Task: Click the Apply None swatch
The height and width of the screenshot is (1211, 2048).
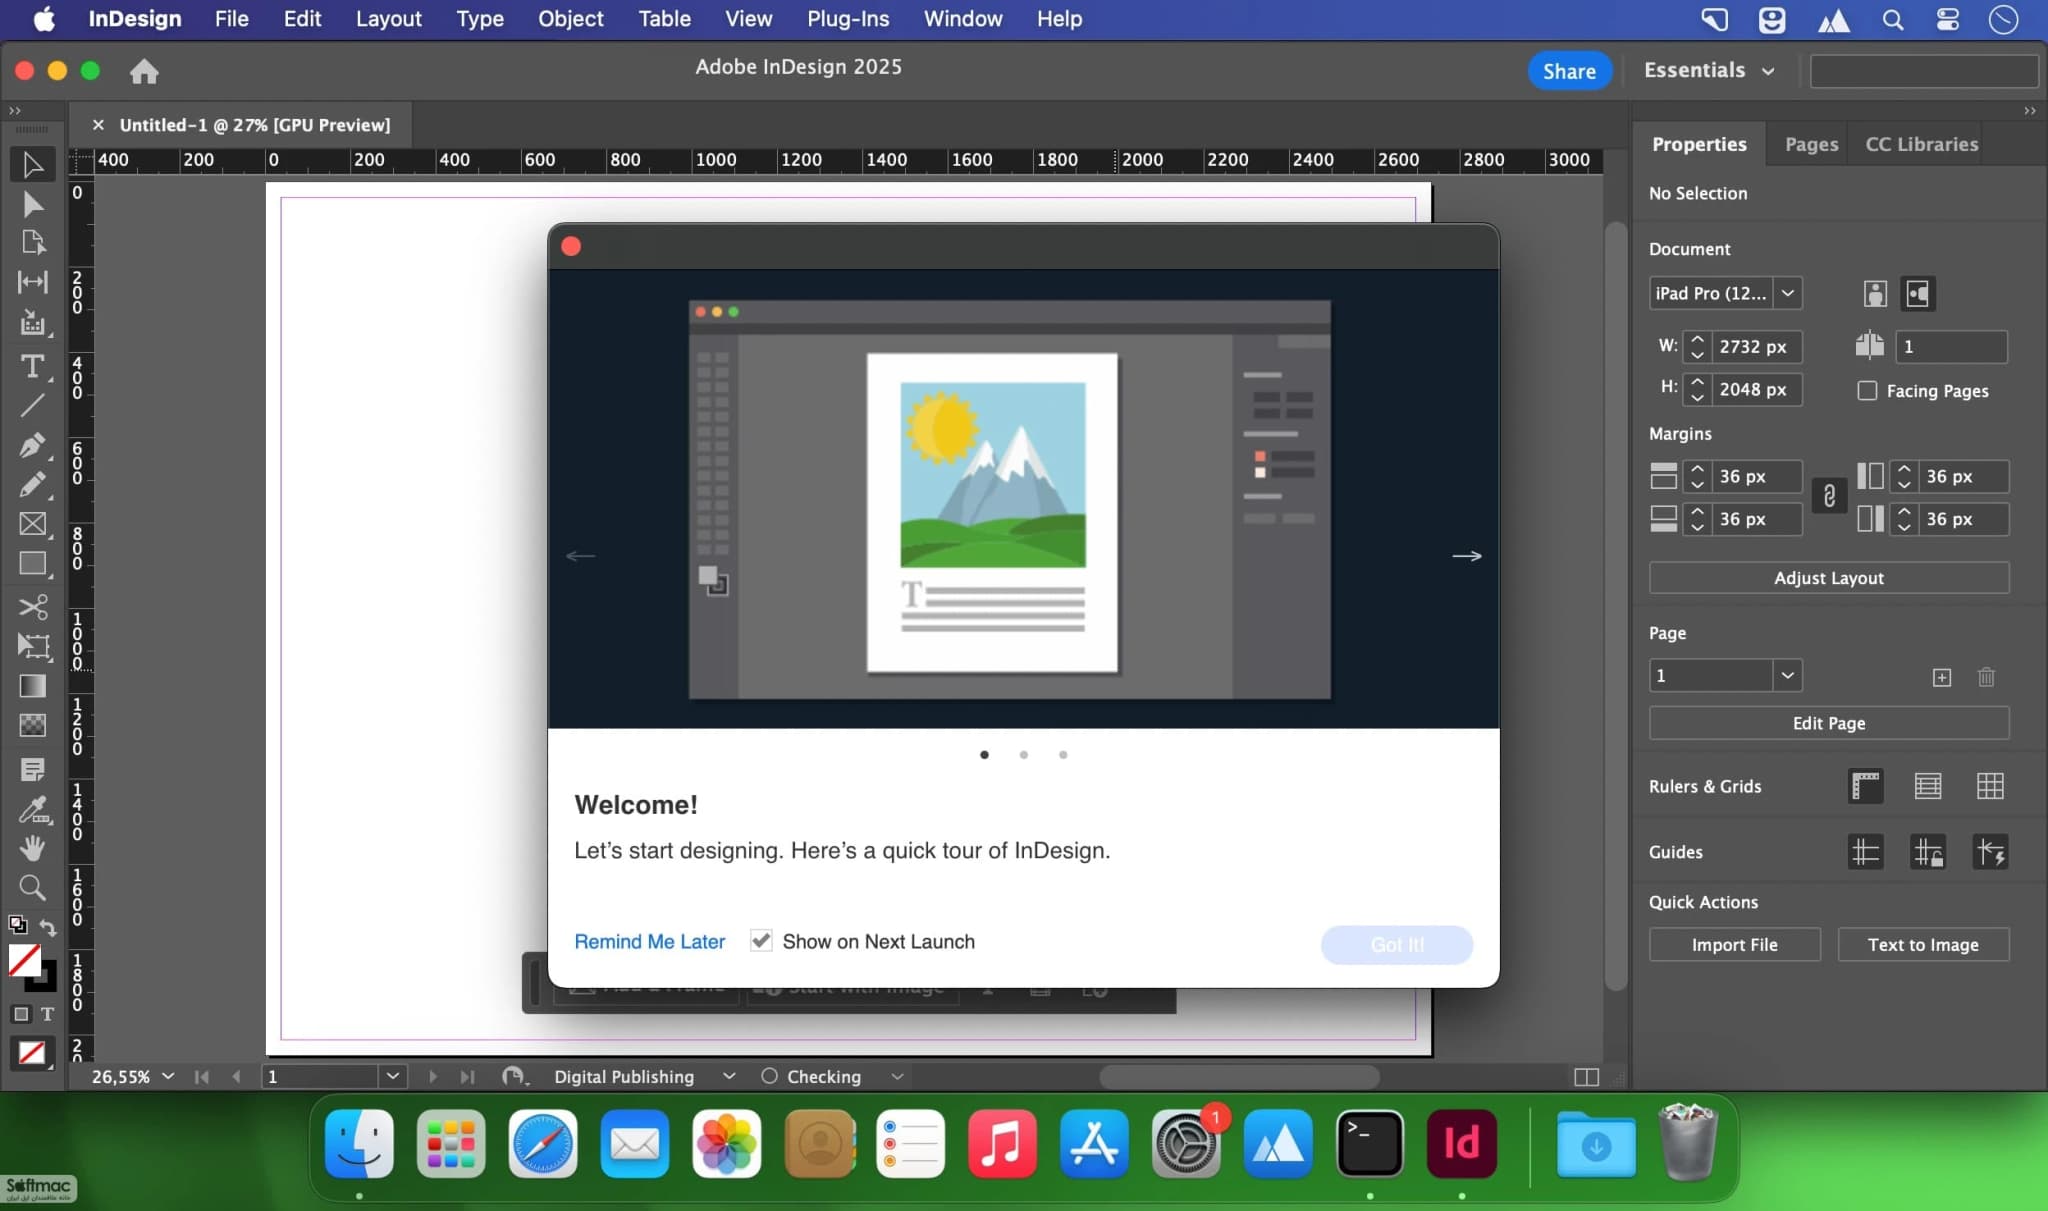Action: click(x=32, y=1053)
